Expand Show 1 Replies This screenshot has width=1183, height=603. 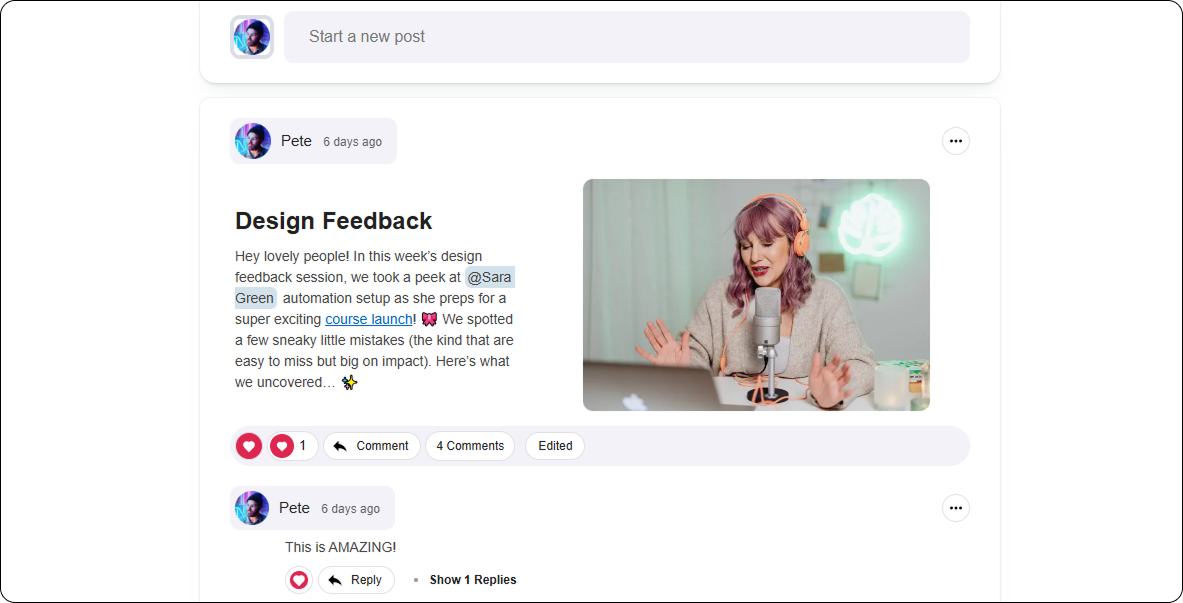pos(472,580)
